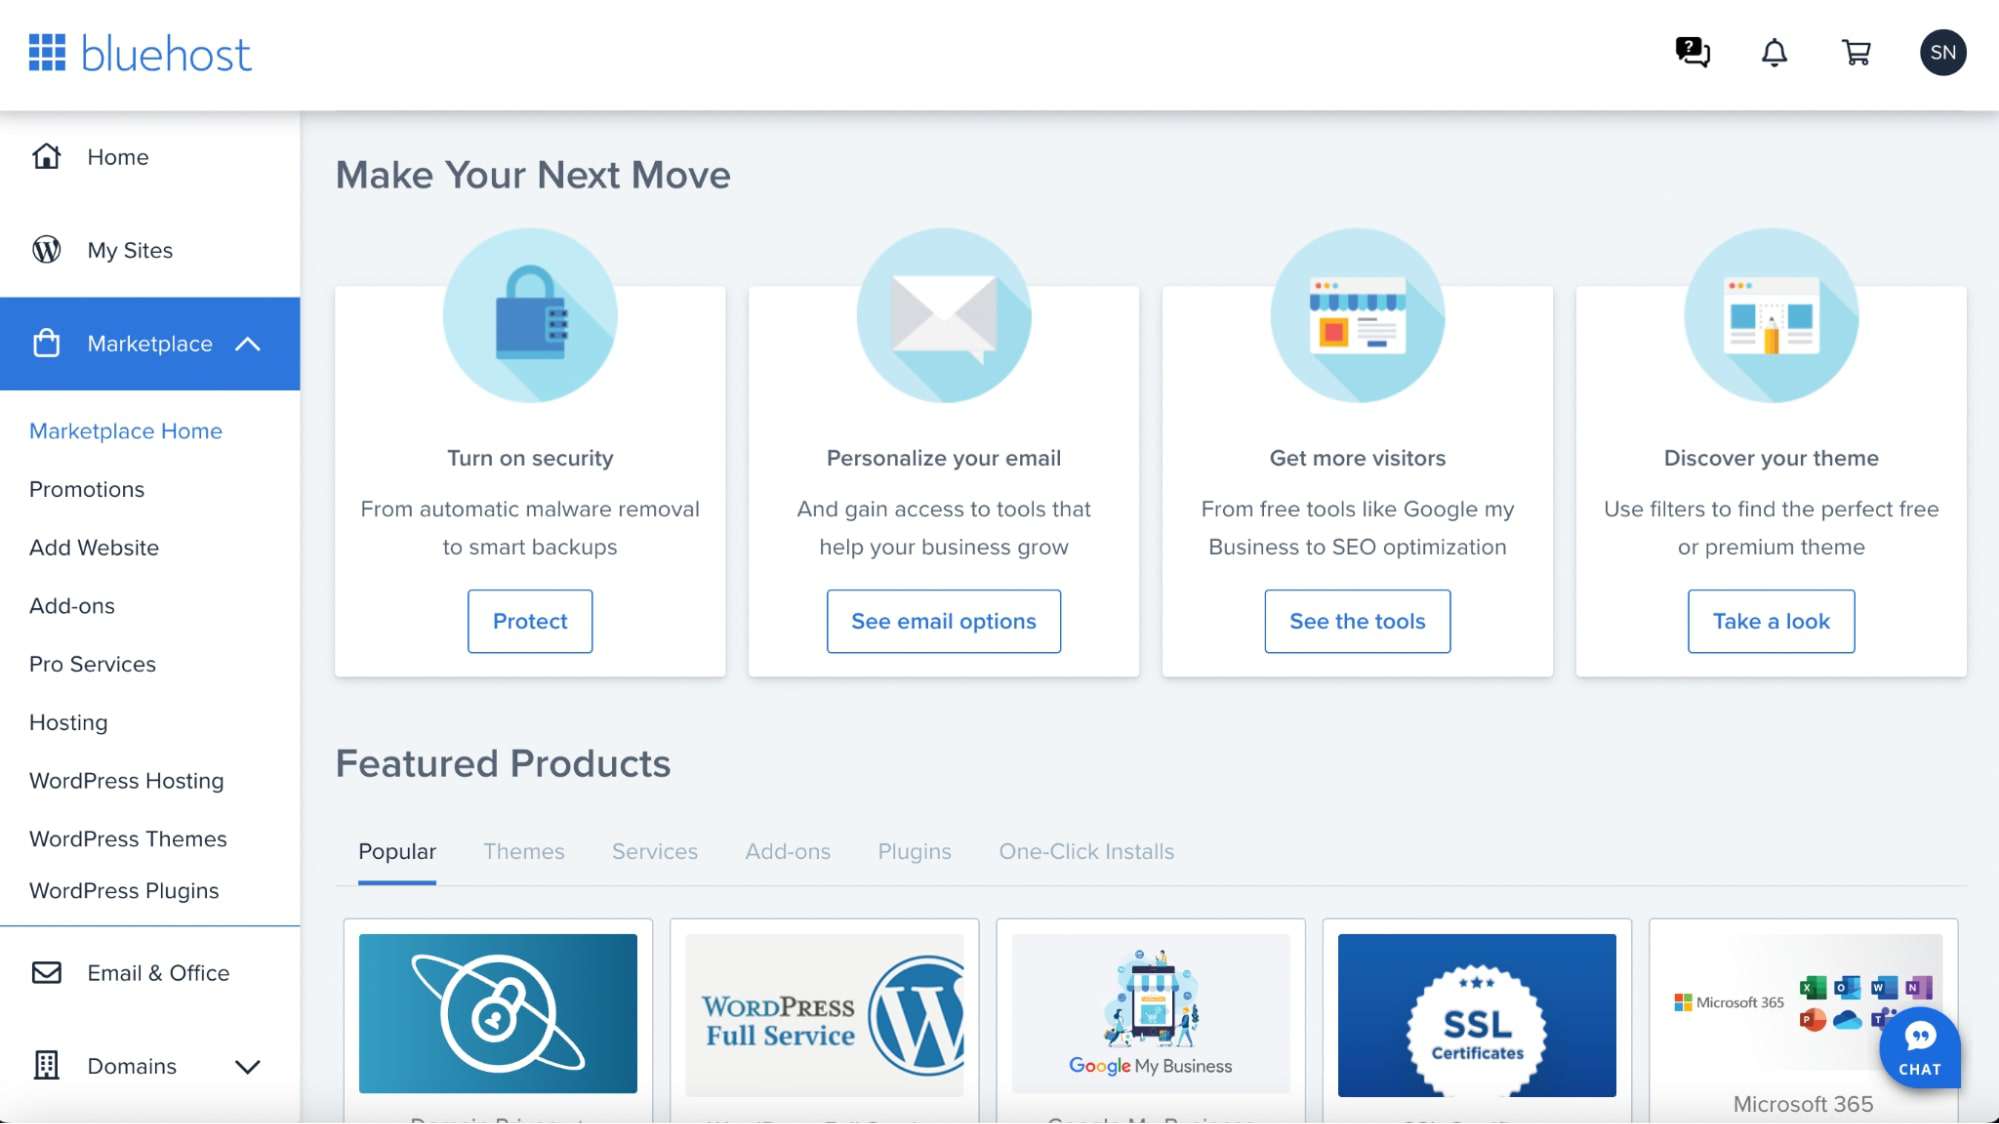Open the shopping cart icon
The image size is (1999, 1124).
1856,52
